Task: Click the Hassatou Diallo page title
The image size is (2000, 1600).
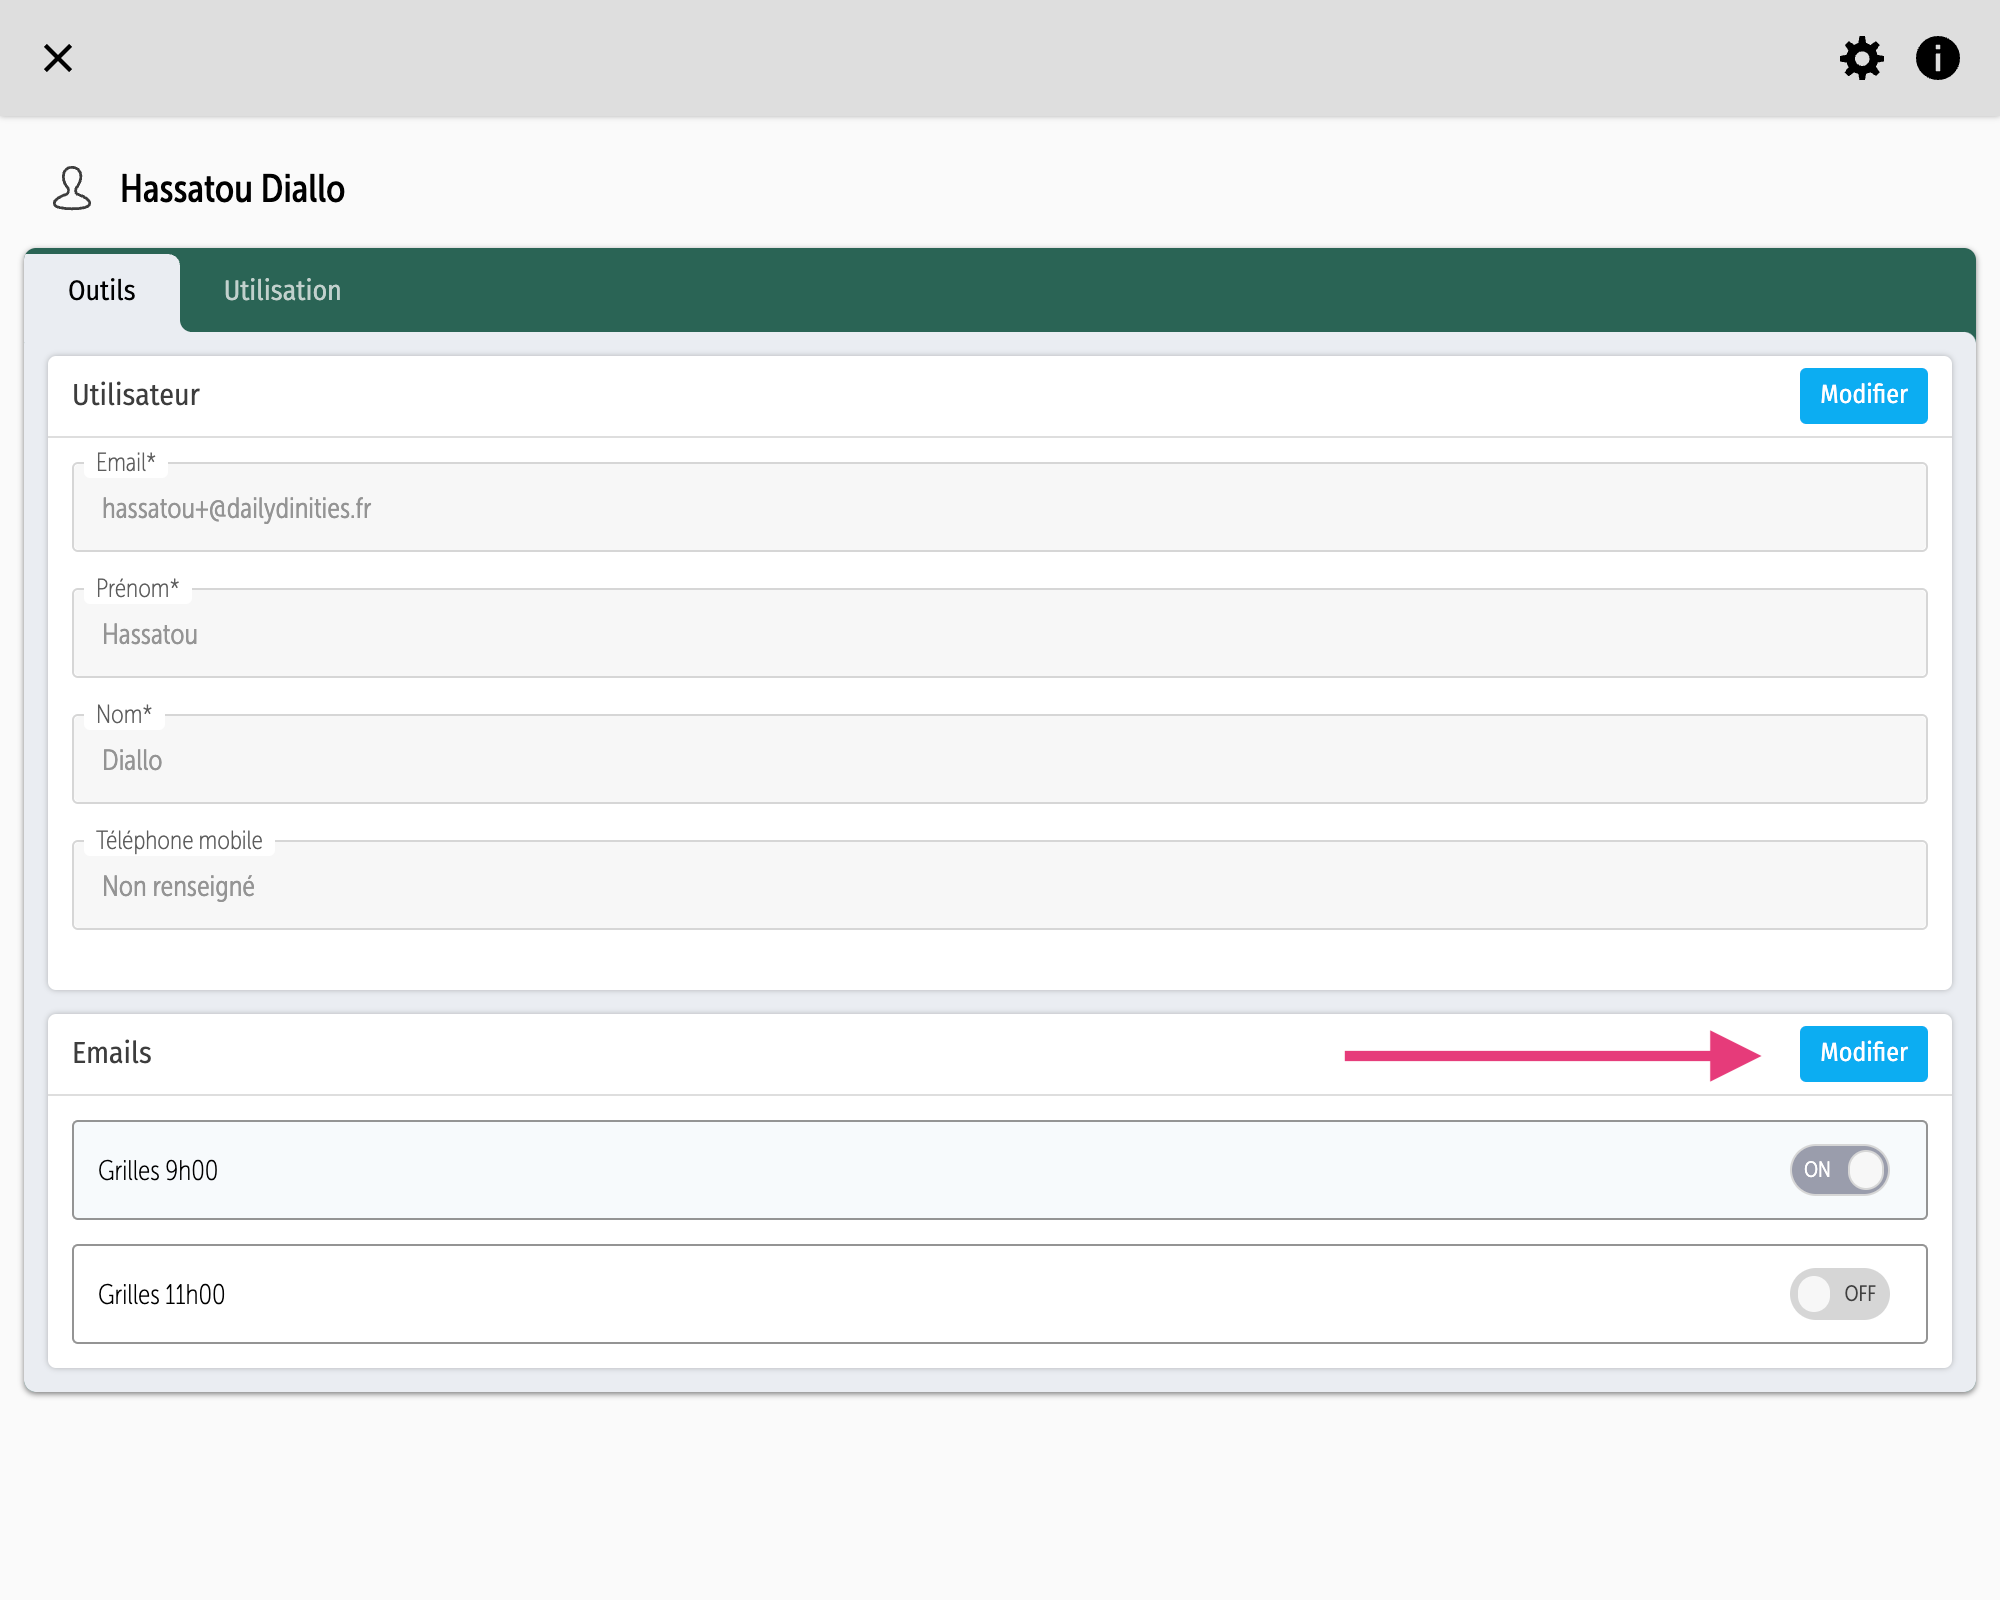Action: (x=232, y=189)
